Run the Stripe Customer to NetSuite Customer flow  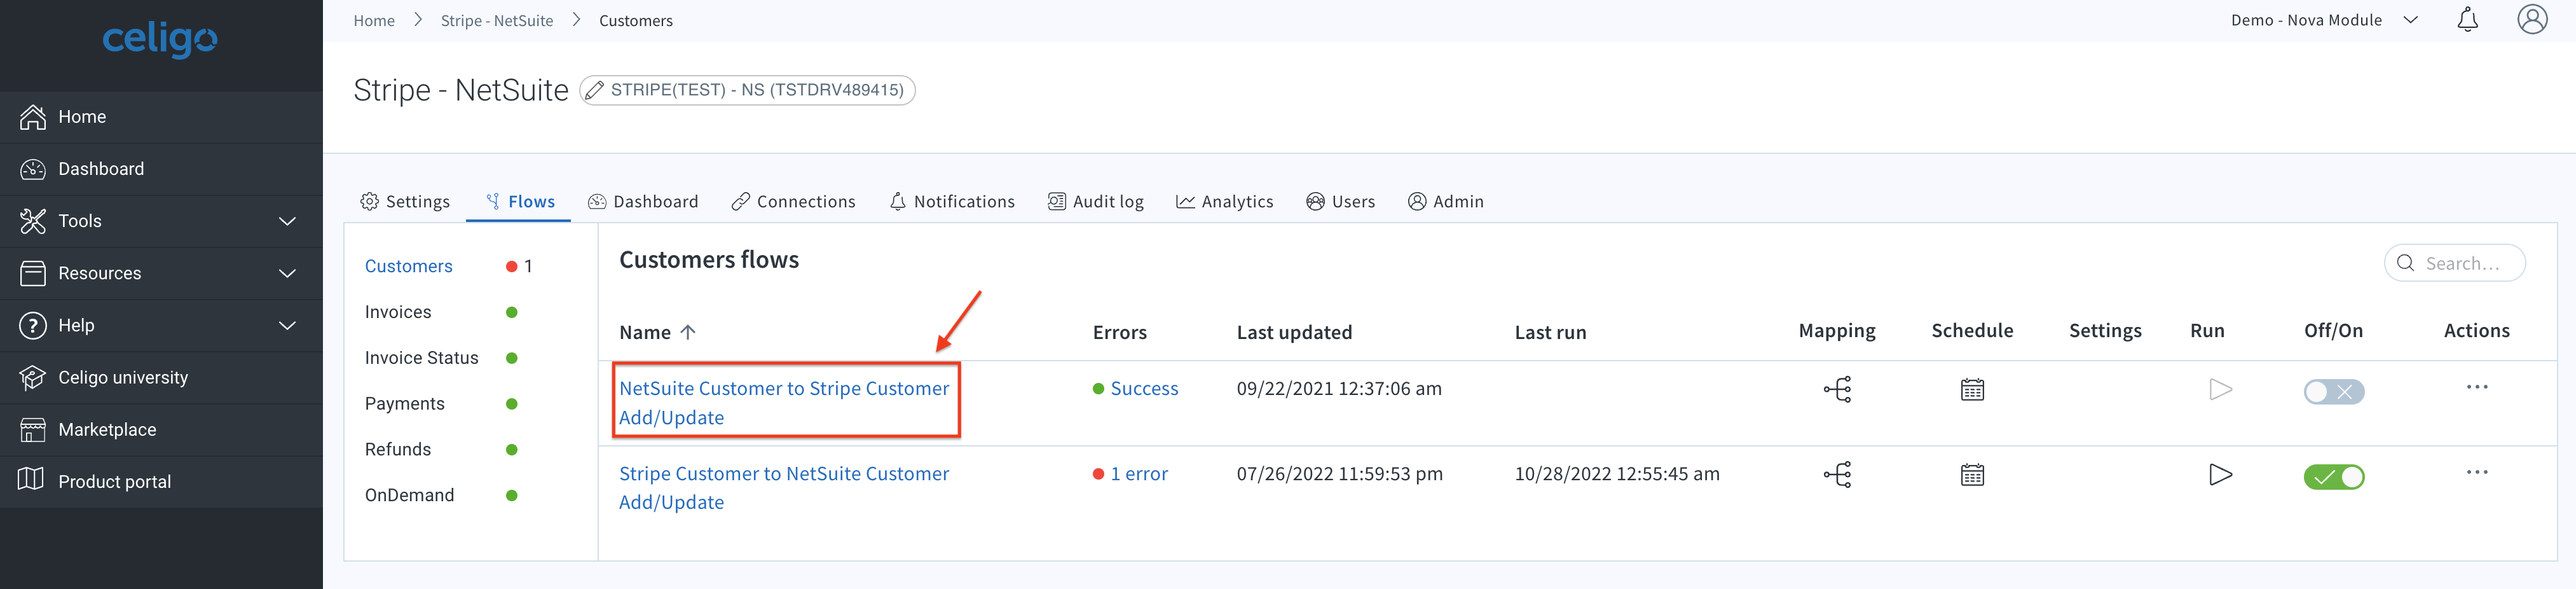[2220, 474]
